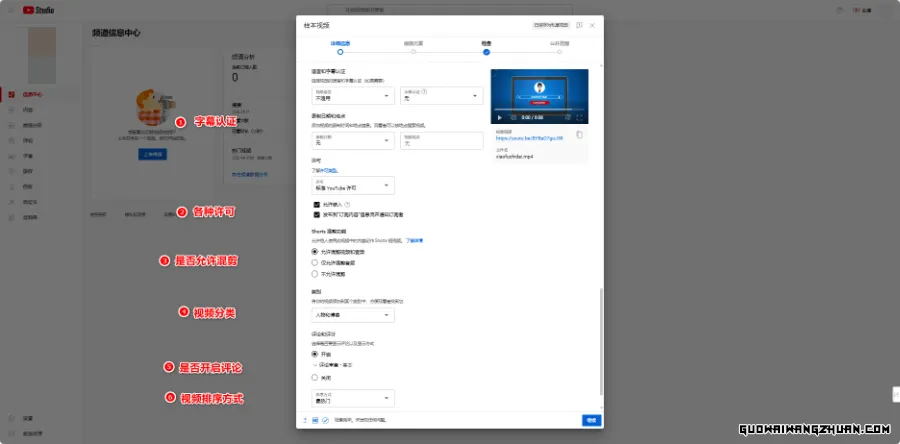Go to the Checks (检查) step
The image size is (900, 444).
pyautogui.click(x=486, y=48)
